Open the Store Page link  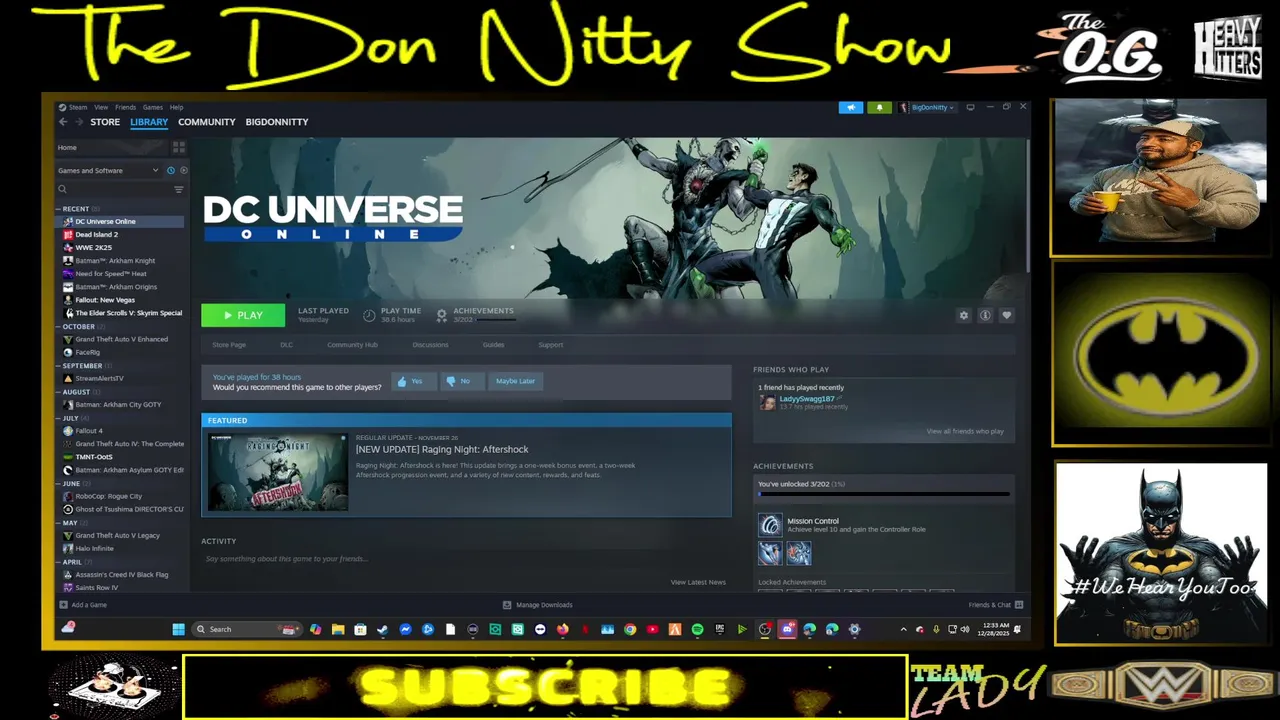click(229, 345)
